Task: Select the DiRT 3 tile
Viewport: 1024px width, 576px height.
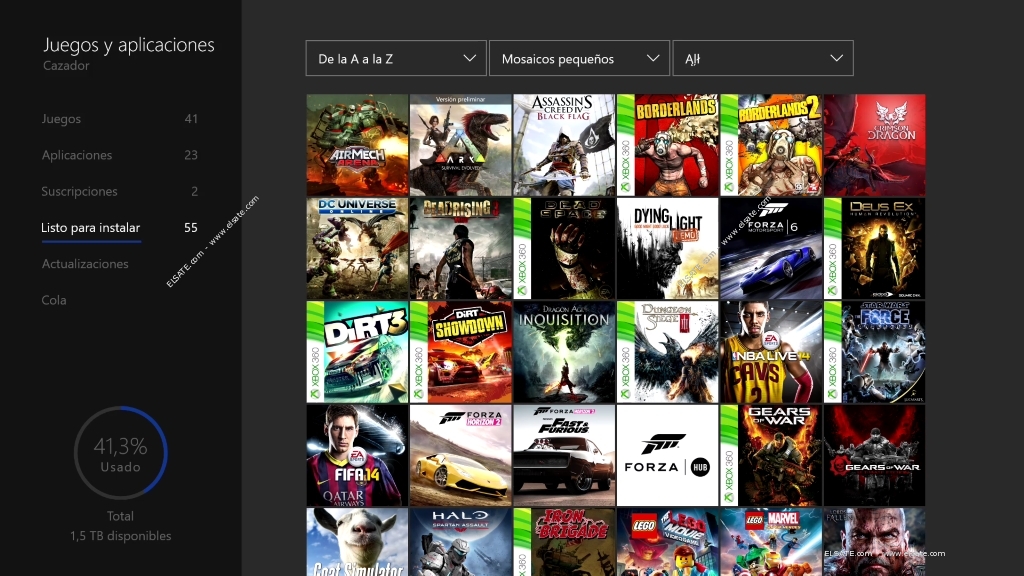Action: pyautogui.click(x=357, y=352)
